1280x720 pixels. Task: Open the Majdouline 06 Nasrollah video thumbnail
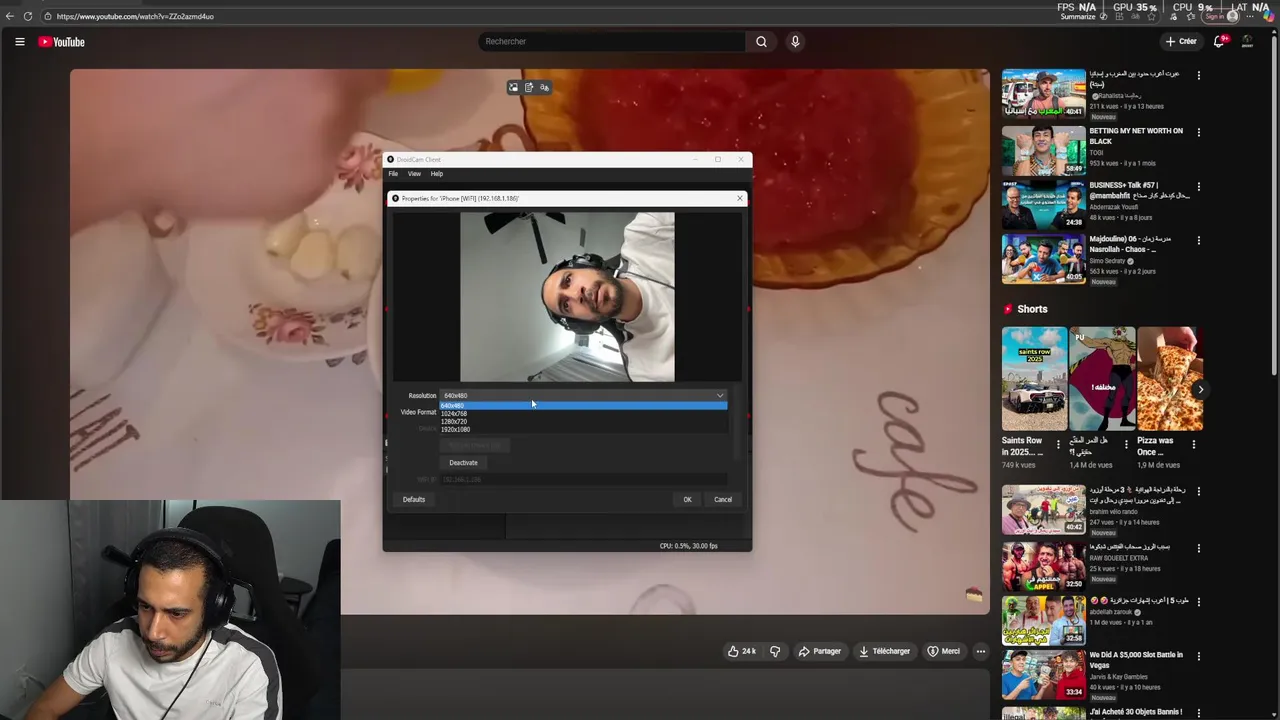point(1044,259)
